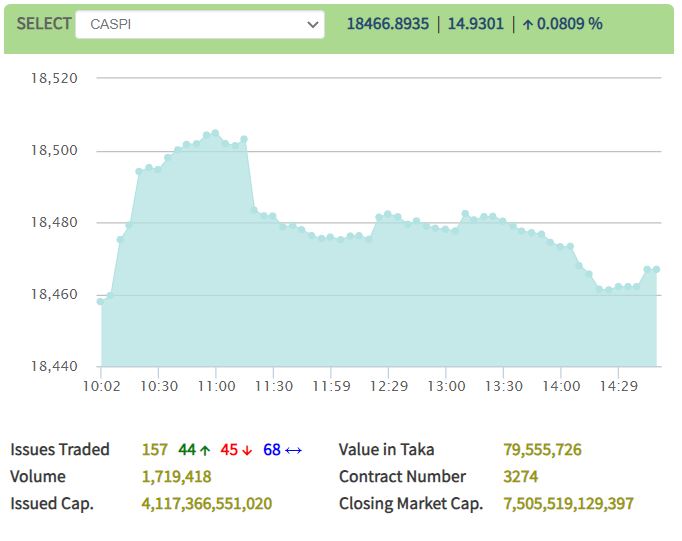This screenshot has width=682, height=541.
Task: Click the green up arrow beside 44
Action: pos(205,450)
